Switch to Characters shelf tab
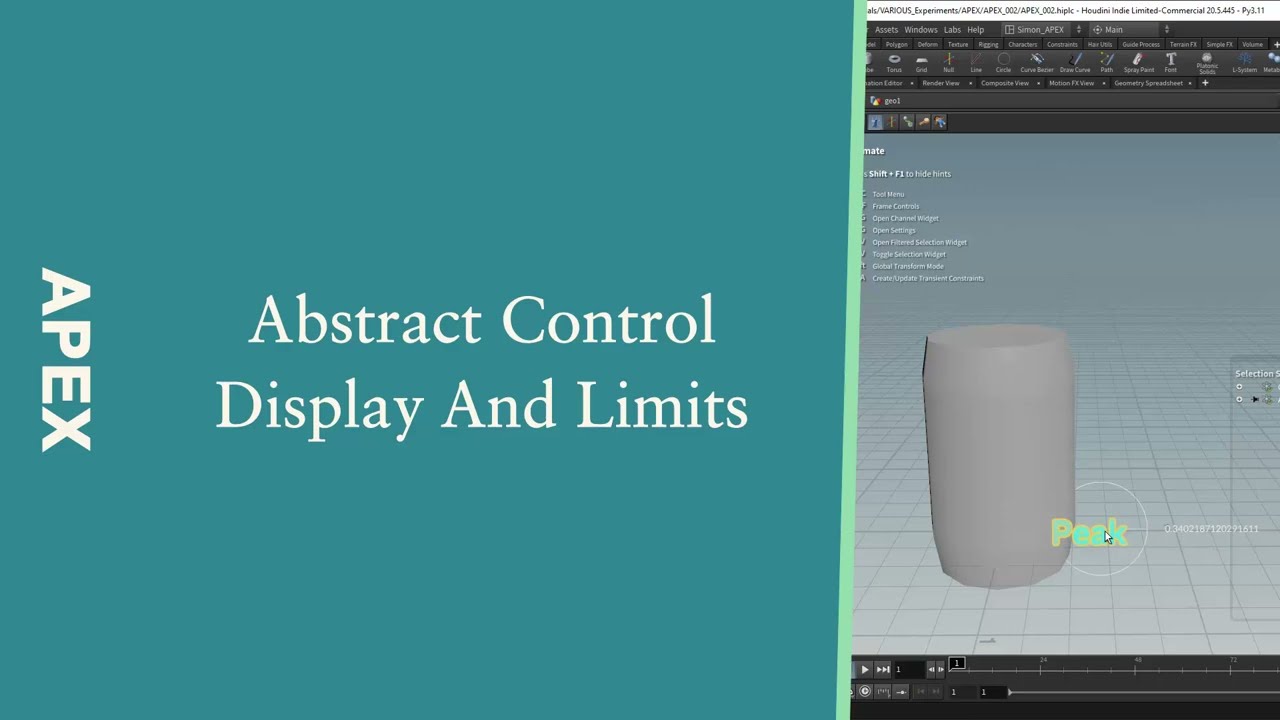The height and width of the screenshot is (720, 1280). 1022,45
